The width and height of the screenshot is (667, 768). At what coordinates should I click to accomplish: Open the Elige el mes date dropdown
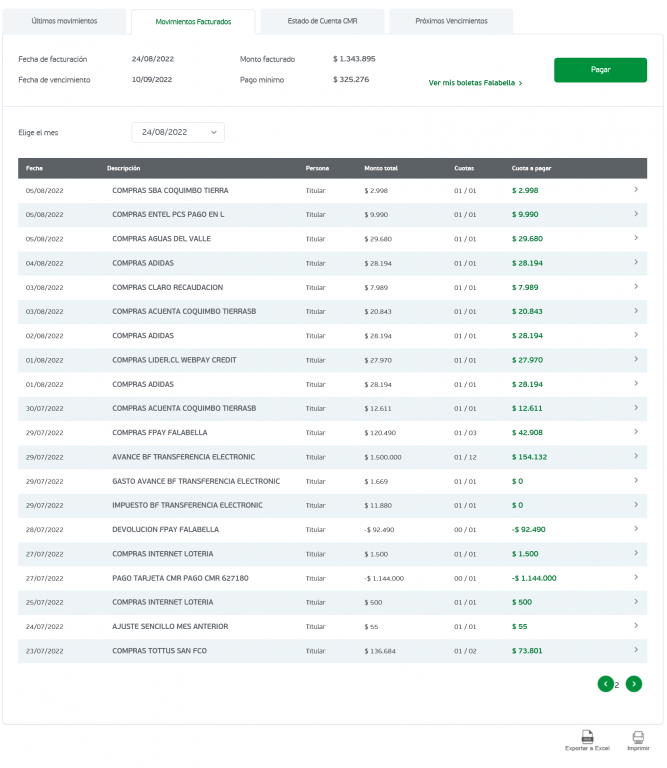click(x=178, y=132)
